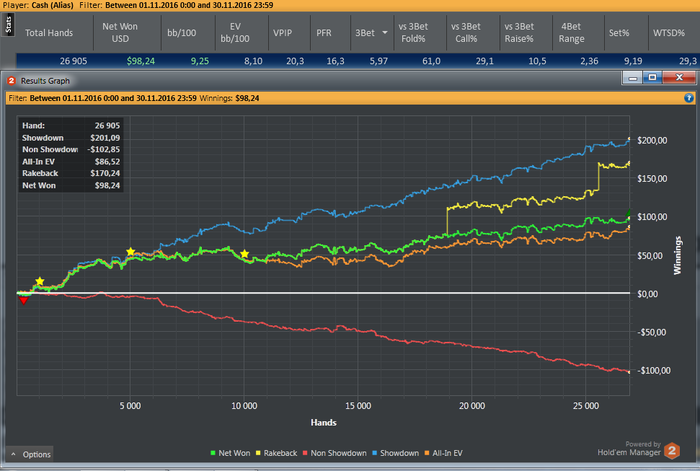The width and height of the screenshot is (700, 471).
Task: Select the $98,24 net won cell in stats row
Action: (141, 61)
